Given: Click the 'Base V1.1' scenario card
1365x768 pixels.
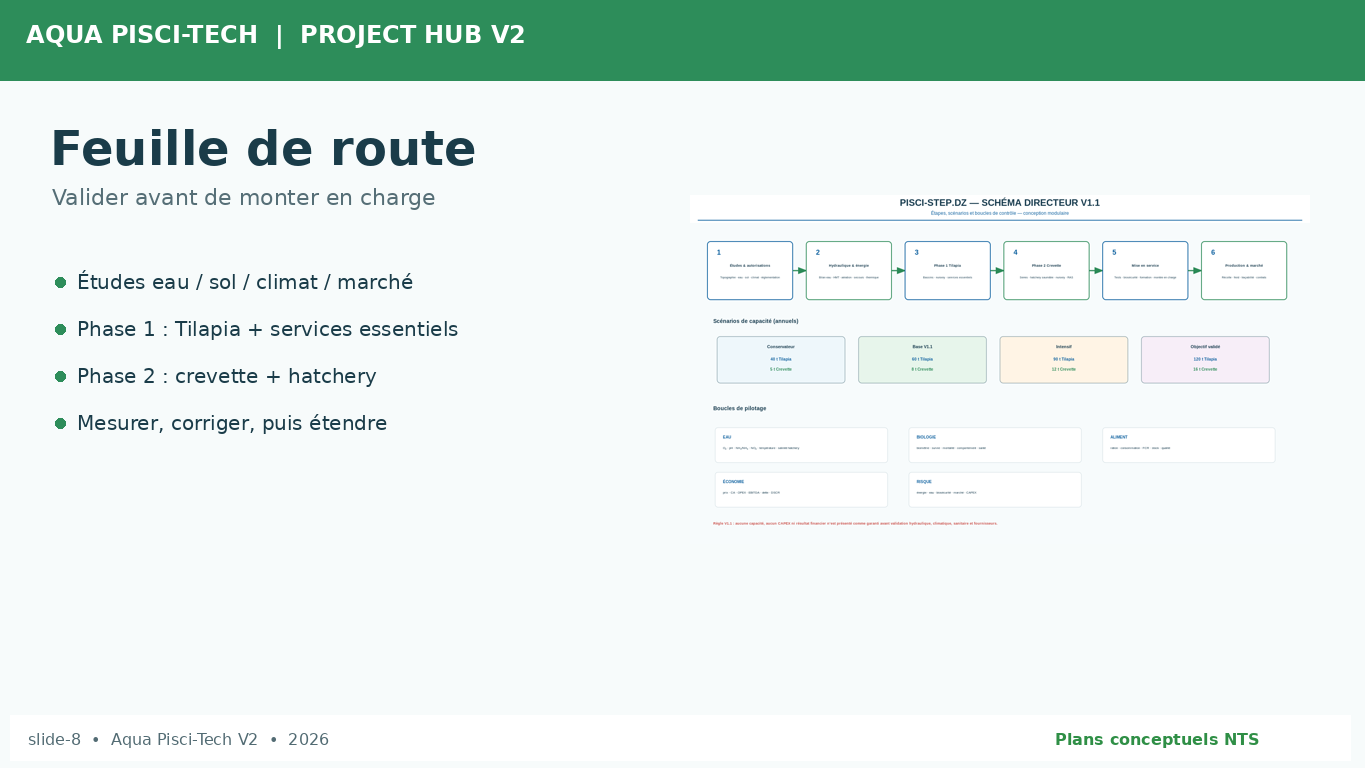Looking at the screenshot, I should coord(922,360).
